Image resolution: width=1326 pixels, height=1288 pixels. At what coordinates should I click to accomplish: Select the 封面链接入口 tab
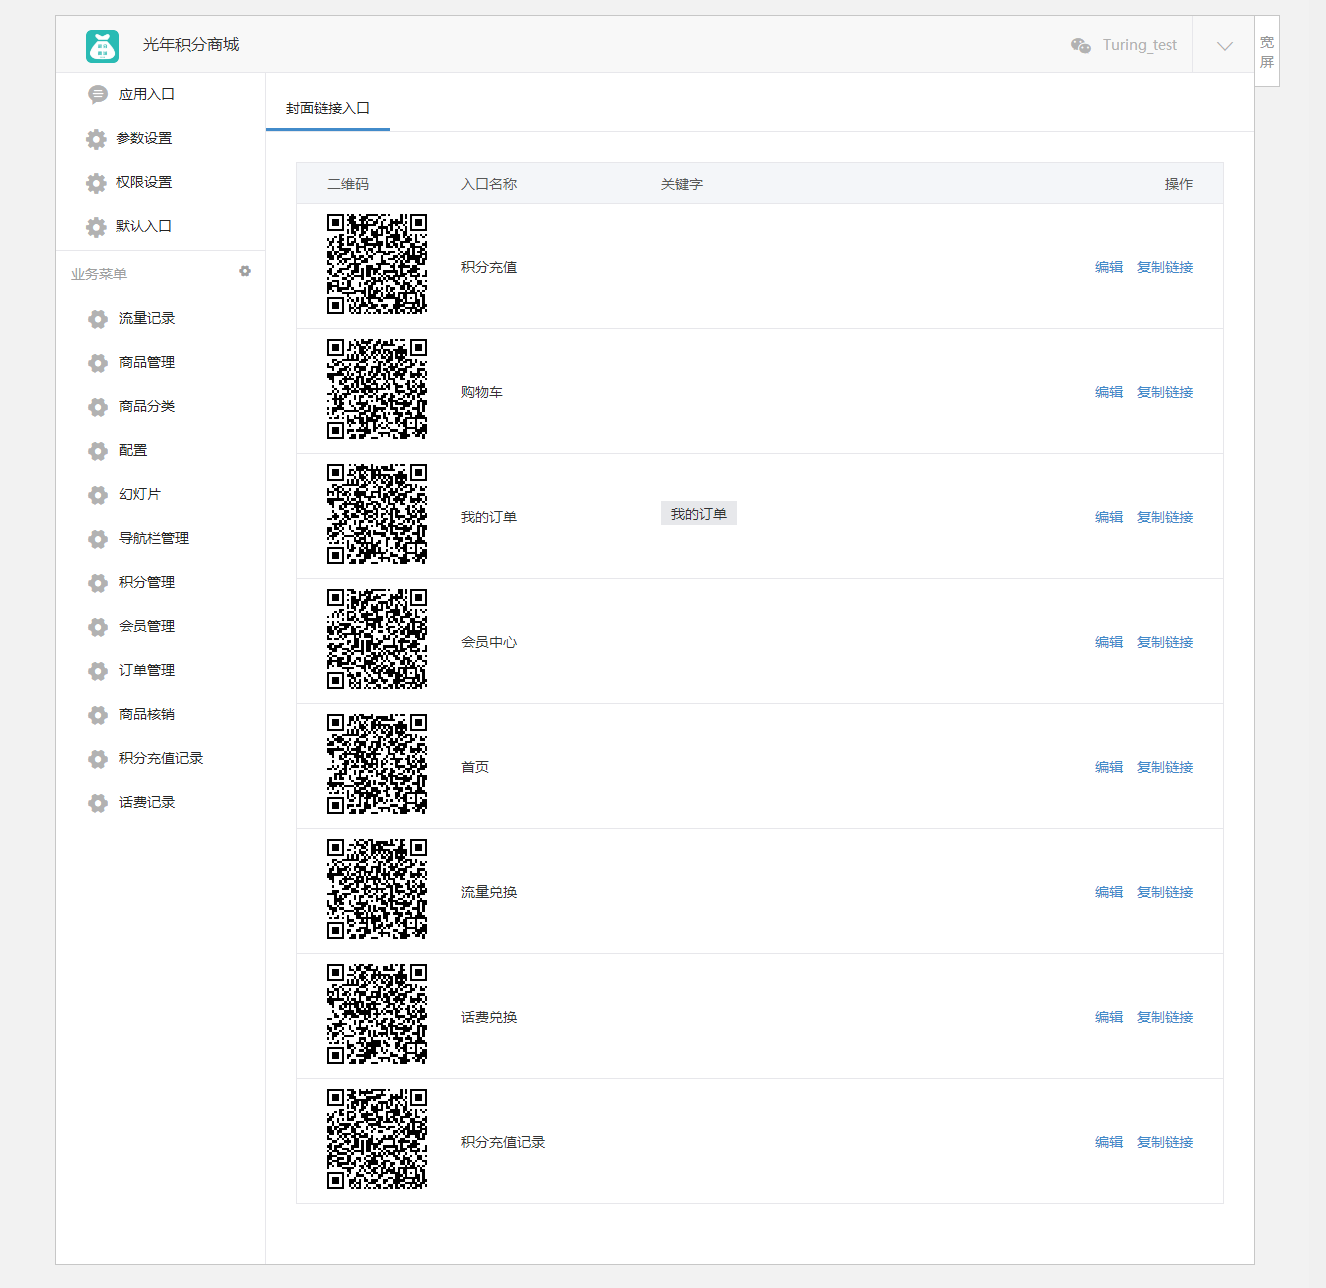click(328, 108)
